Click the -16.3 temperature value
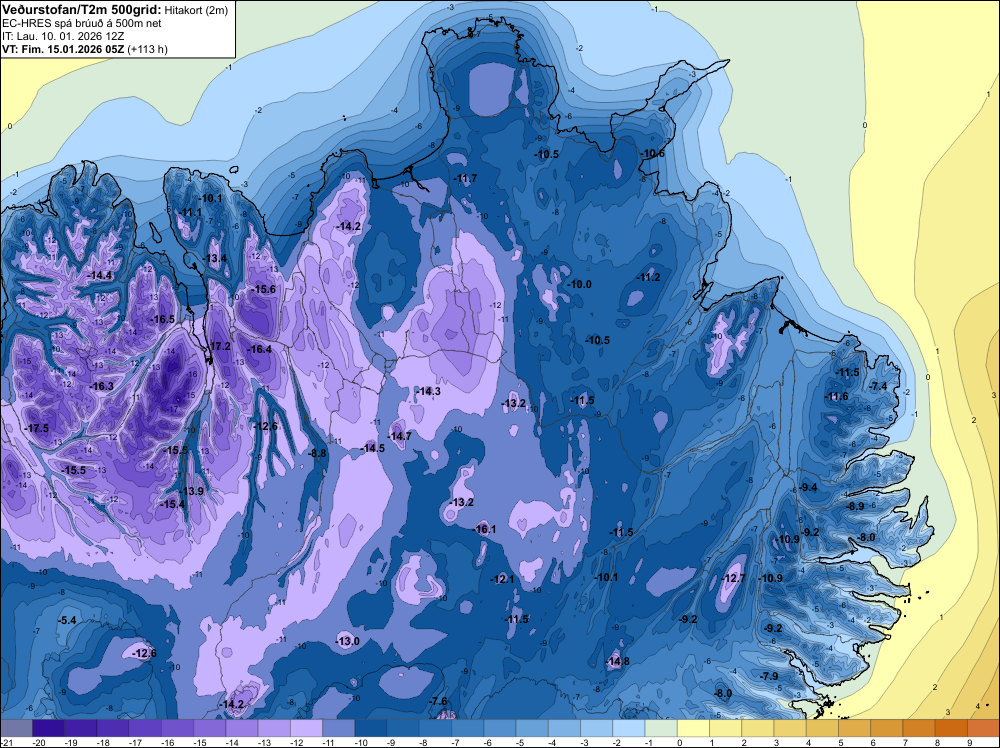1000x748 pixels. [101, 386]
